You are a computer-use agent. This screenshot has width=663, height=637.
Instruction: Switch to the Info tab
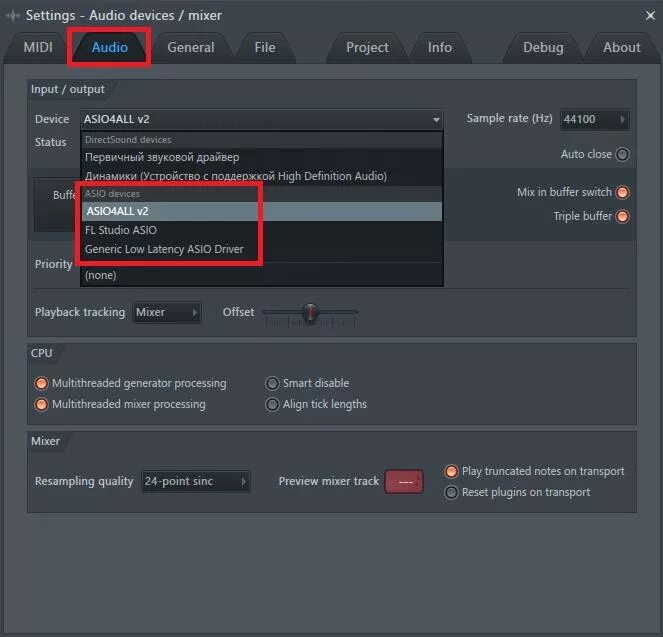(x=440, y=47)
